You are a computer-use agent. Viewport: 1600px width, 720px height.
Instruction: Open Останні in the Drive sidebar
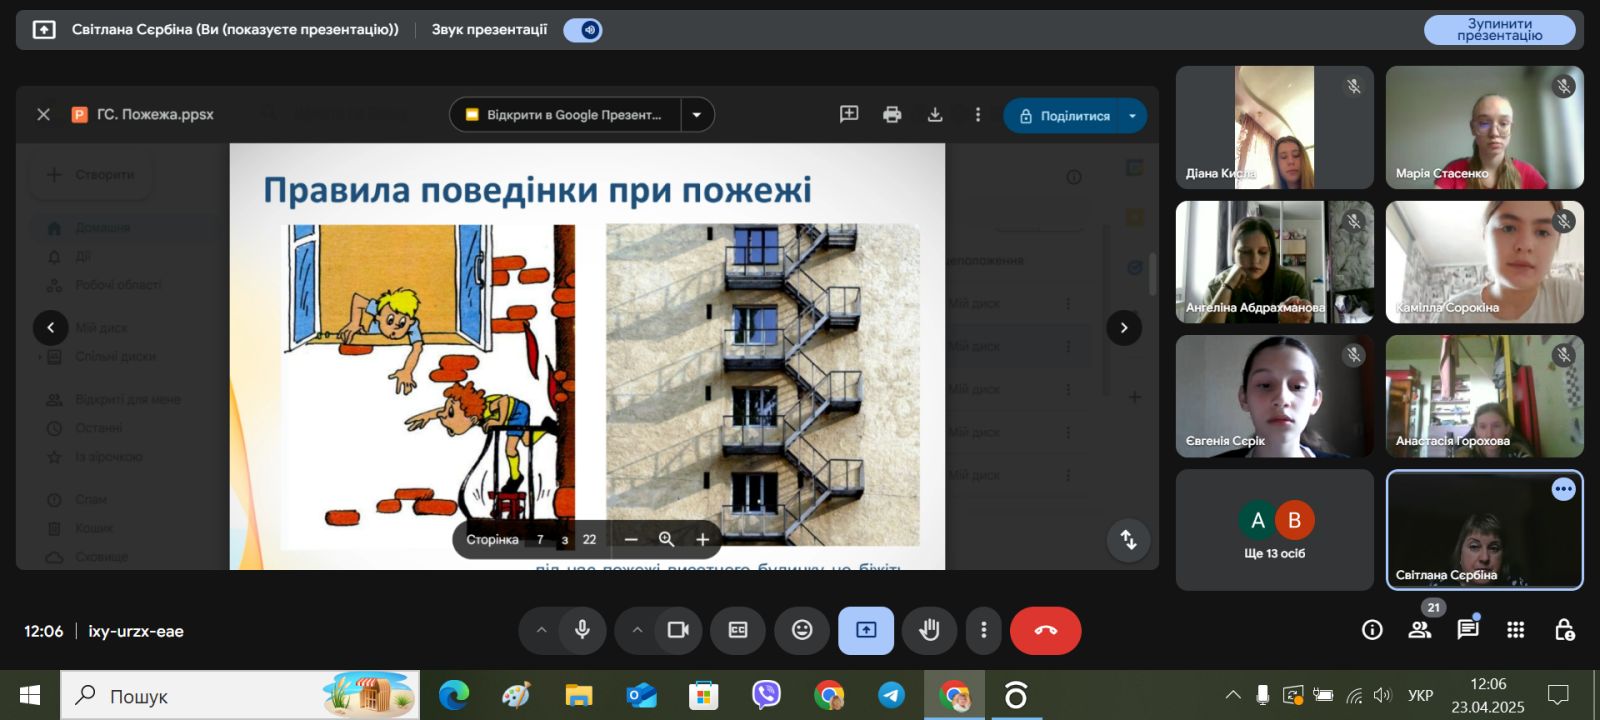coord(98,428)
